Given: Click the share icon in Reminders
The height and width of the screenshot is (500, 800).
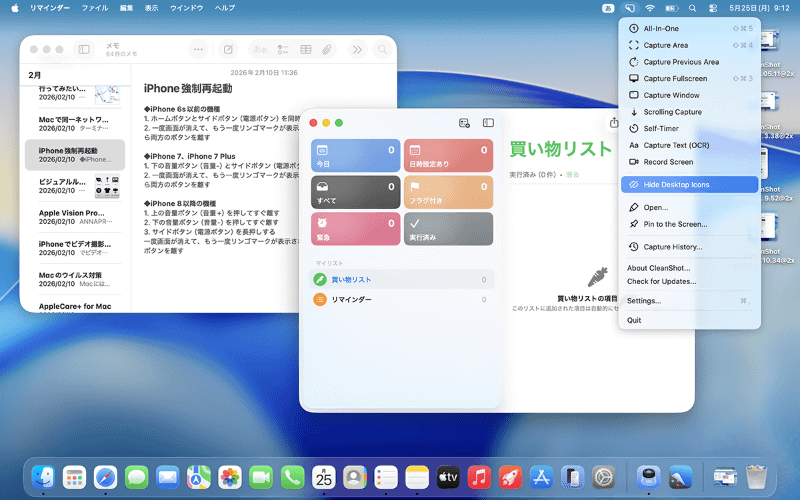Looking at the screenshot, I should pos(614,123).
